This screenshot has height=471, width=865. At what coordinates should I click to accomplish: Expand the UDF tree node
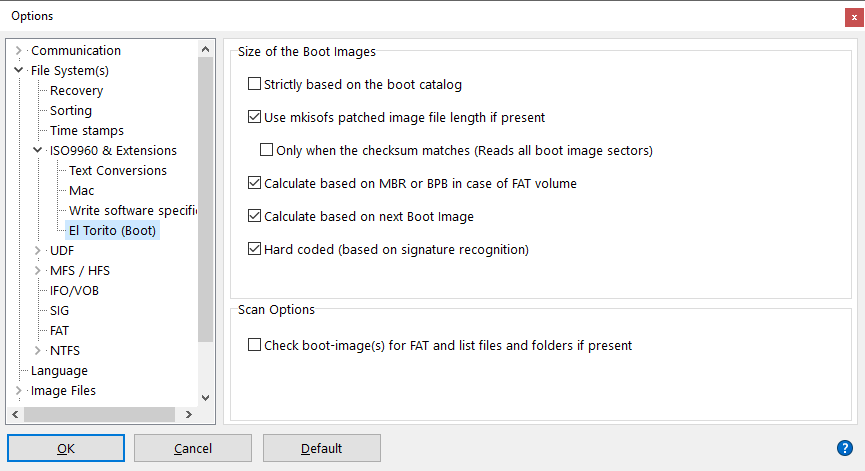point(38,251)
